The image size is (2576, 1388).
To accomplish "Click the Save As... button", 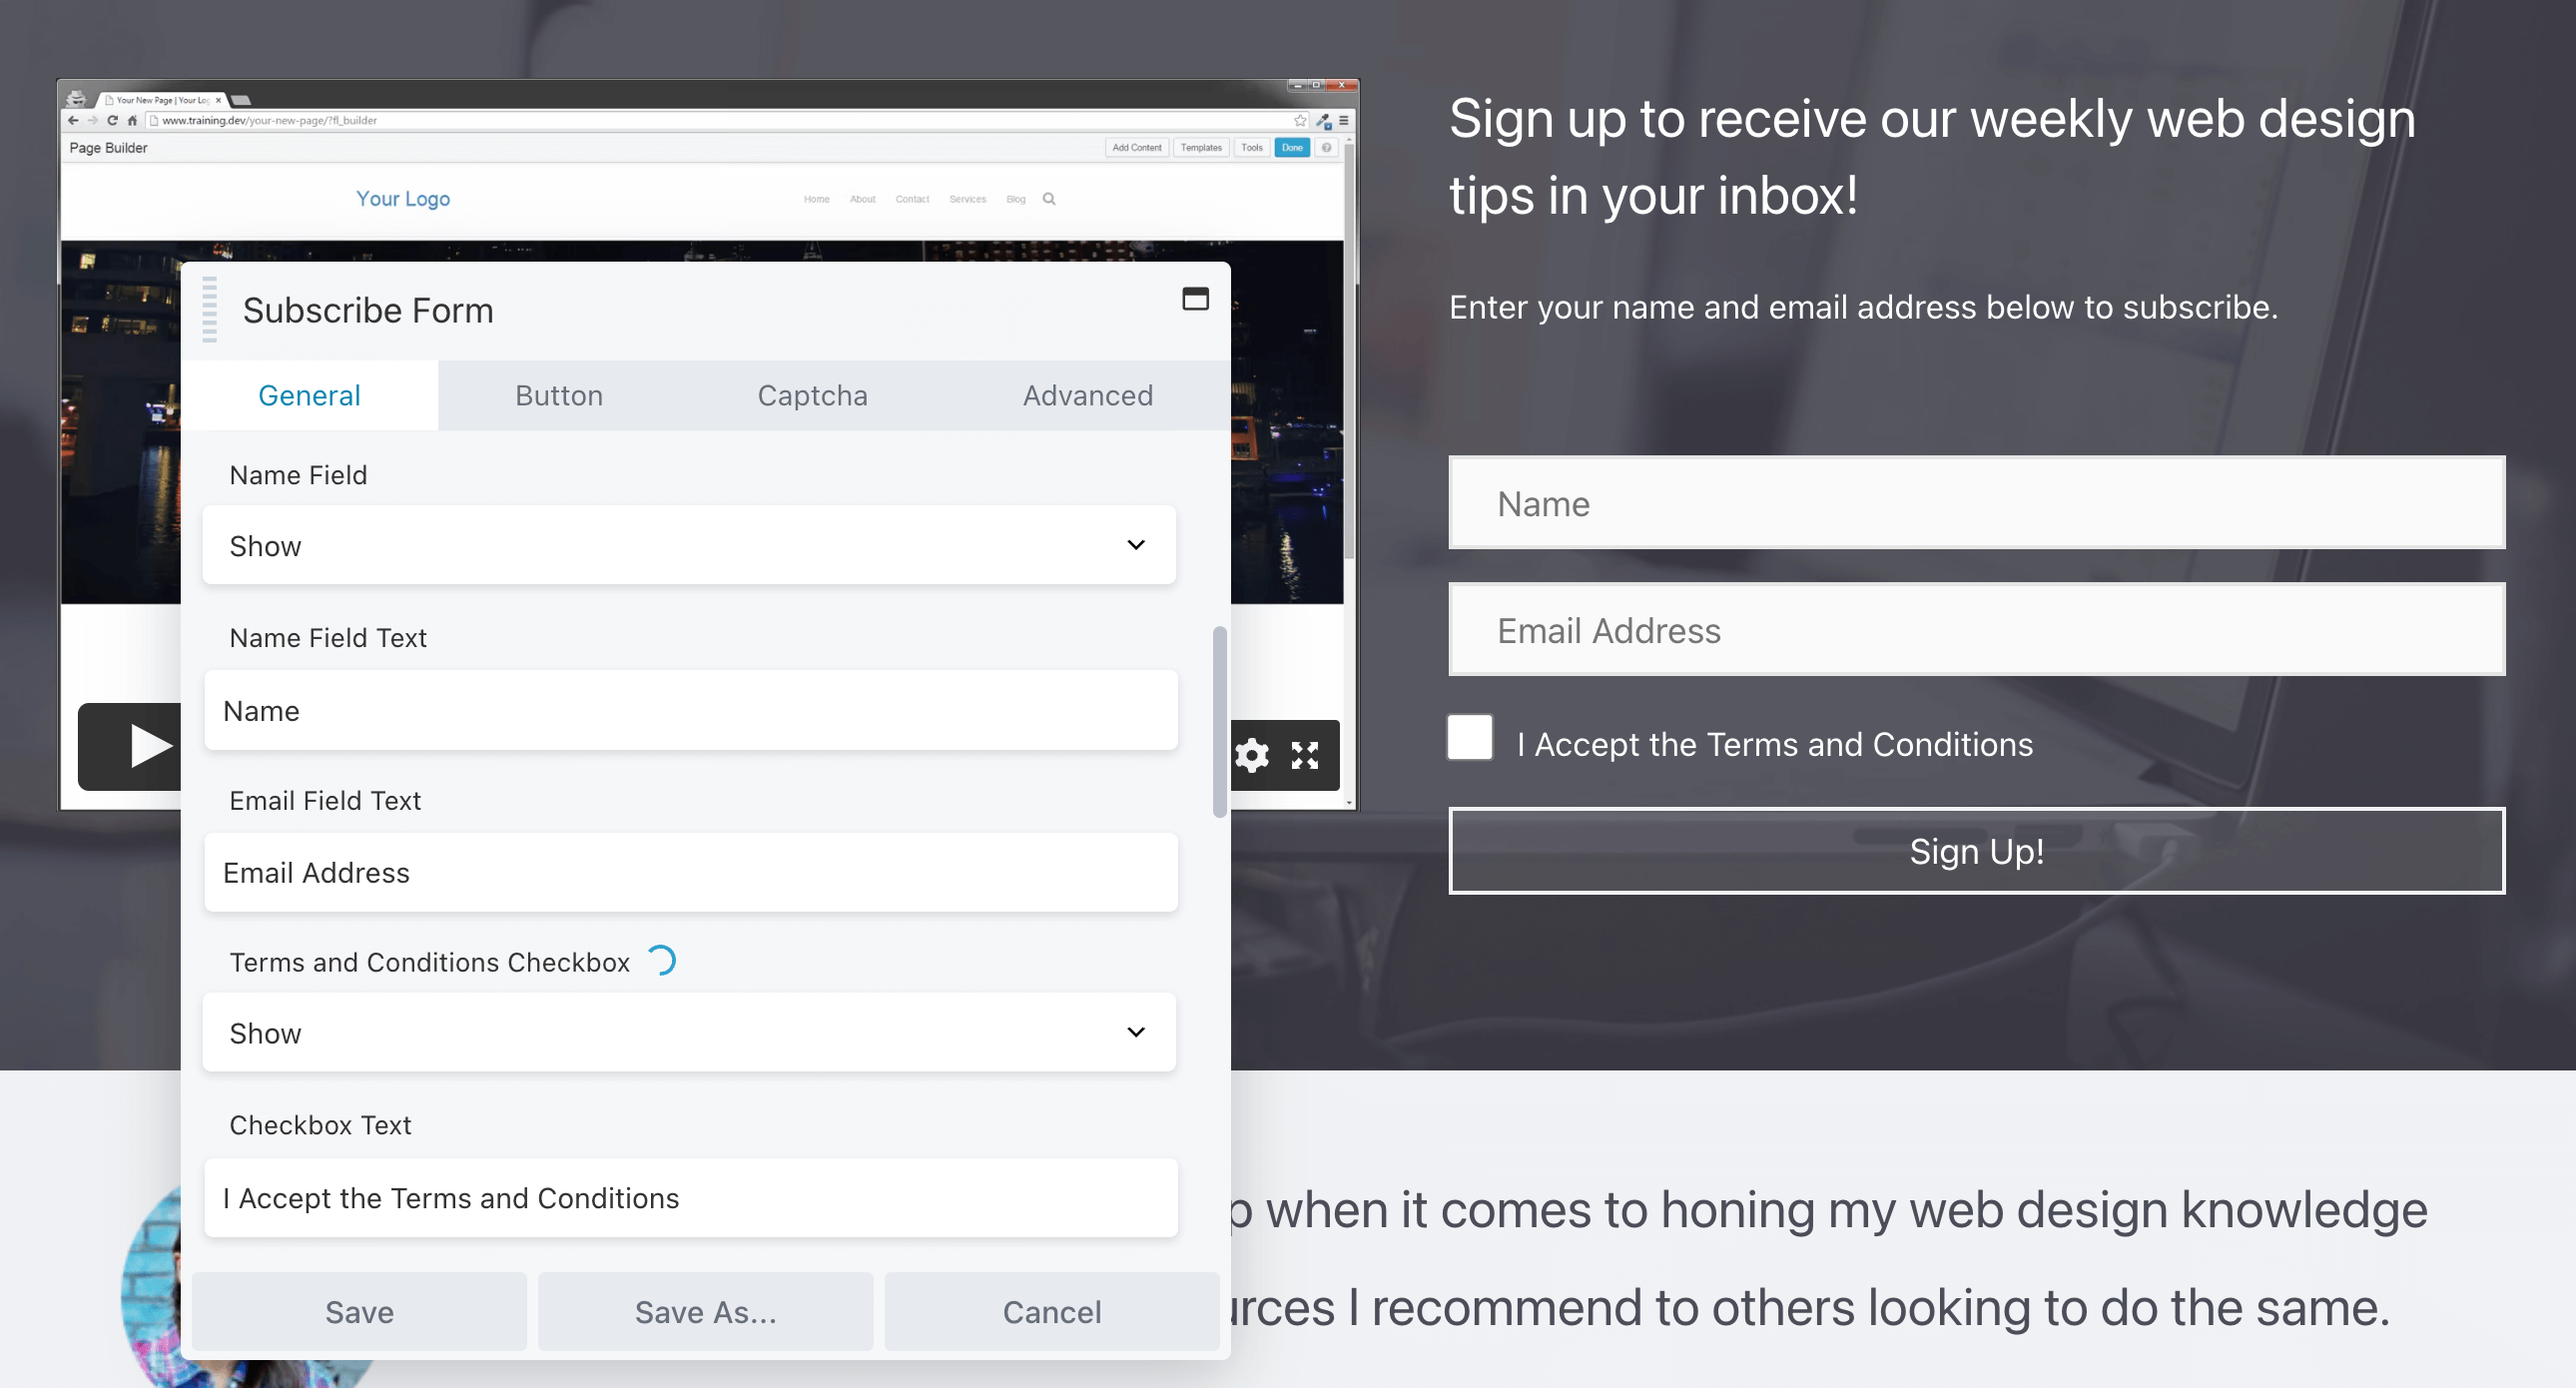I will tap(705, 1311).
